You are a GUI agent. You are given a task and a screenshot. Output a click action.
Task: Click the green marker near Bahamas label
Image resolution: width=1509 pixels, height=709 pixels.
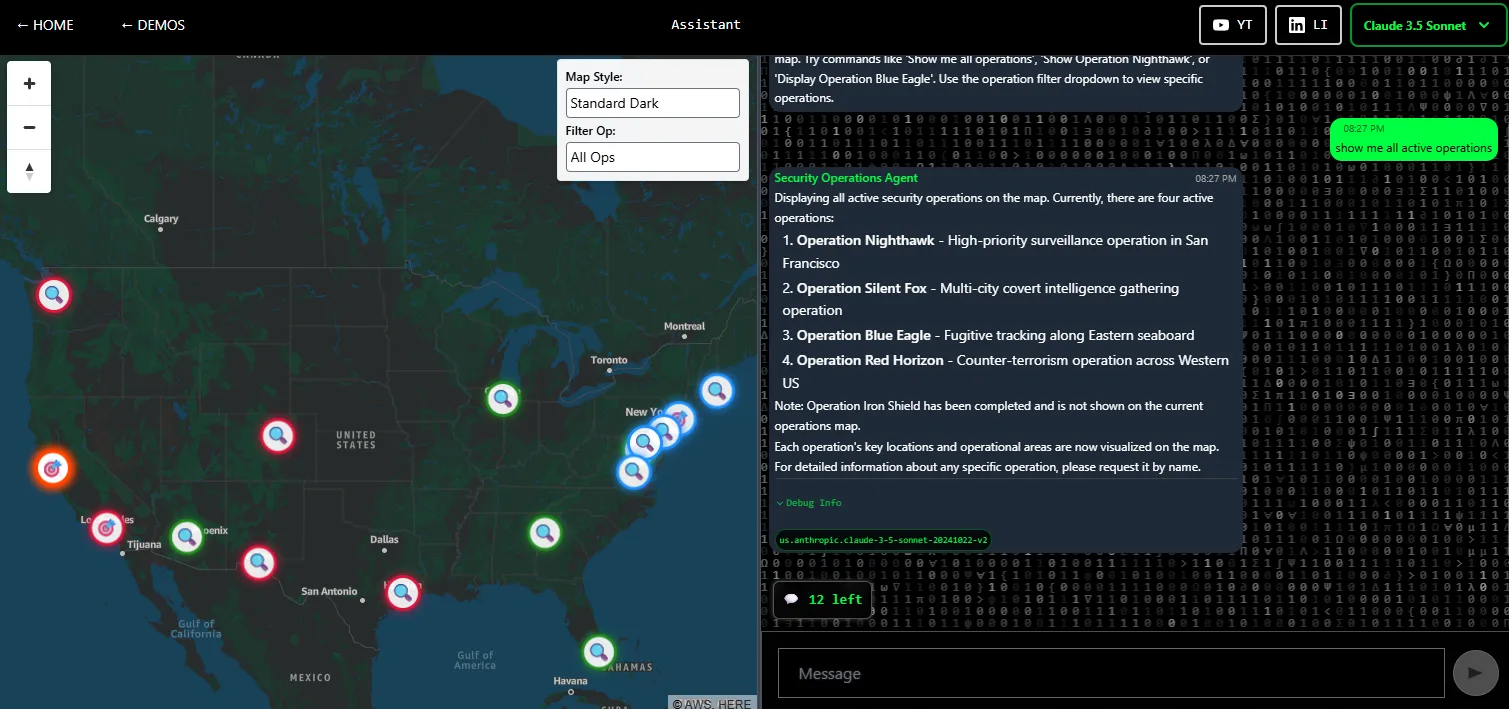click(x=598, y=653)
